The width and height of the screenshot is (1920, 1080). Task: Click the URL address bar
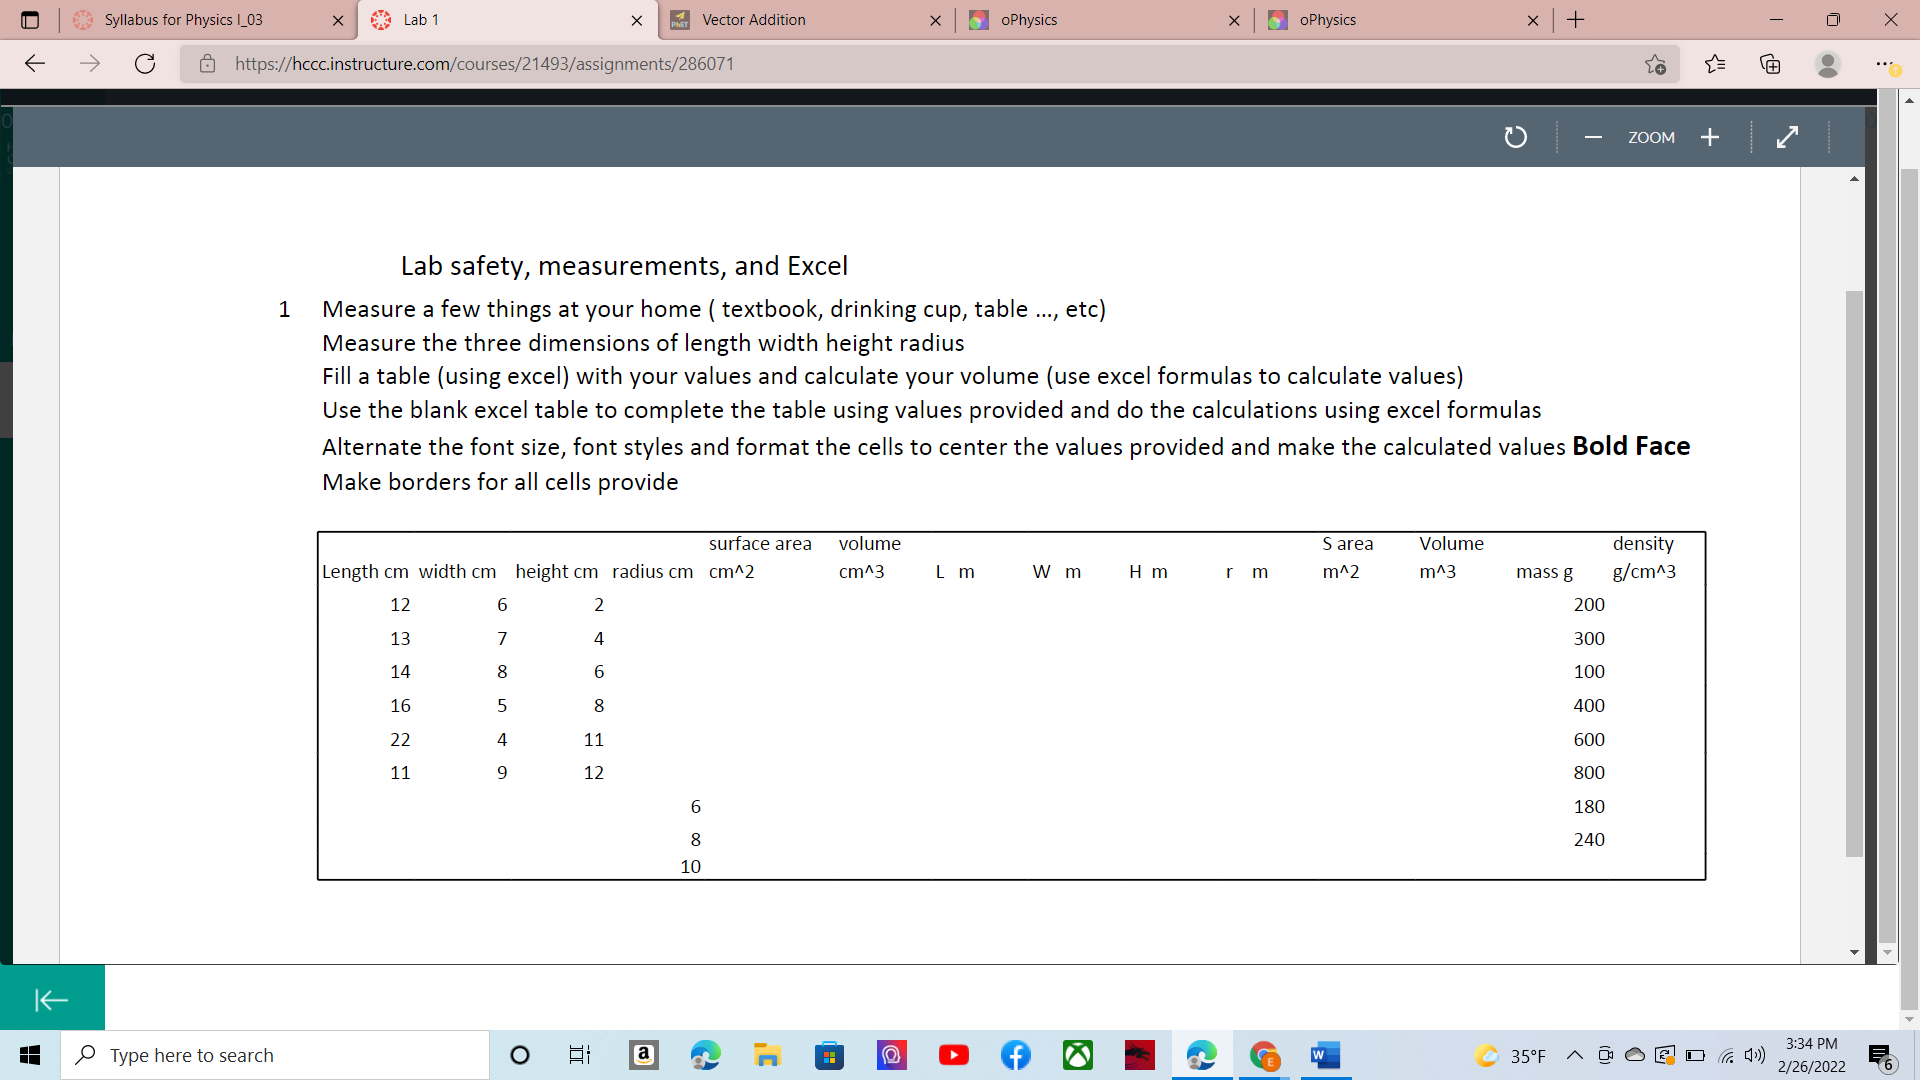tap(900, 64)
